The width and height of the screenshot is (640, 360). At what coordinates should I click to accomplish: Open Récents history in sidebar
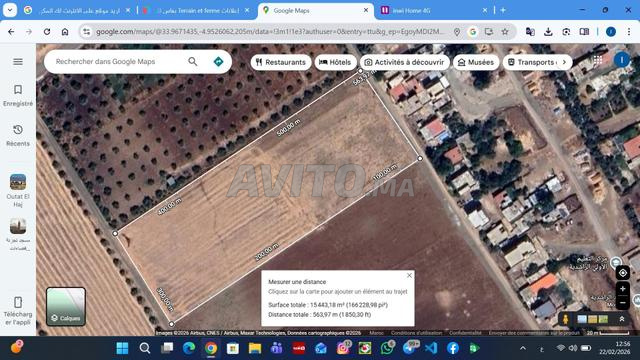pyautogui.click(x=18, y=136)
